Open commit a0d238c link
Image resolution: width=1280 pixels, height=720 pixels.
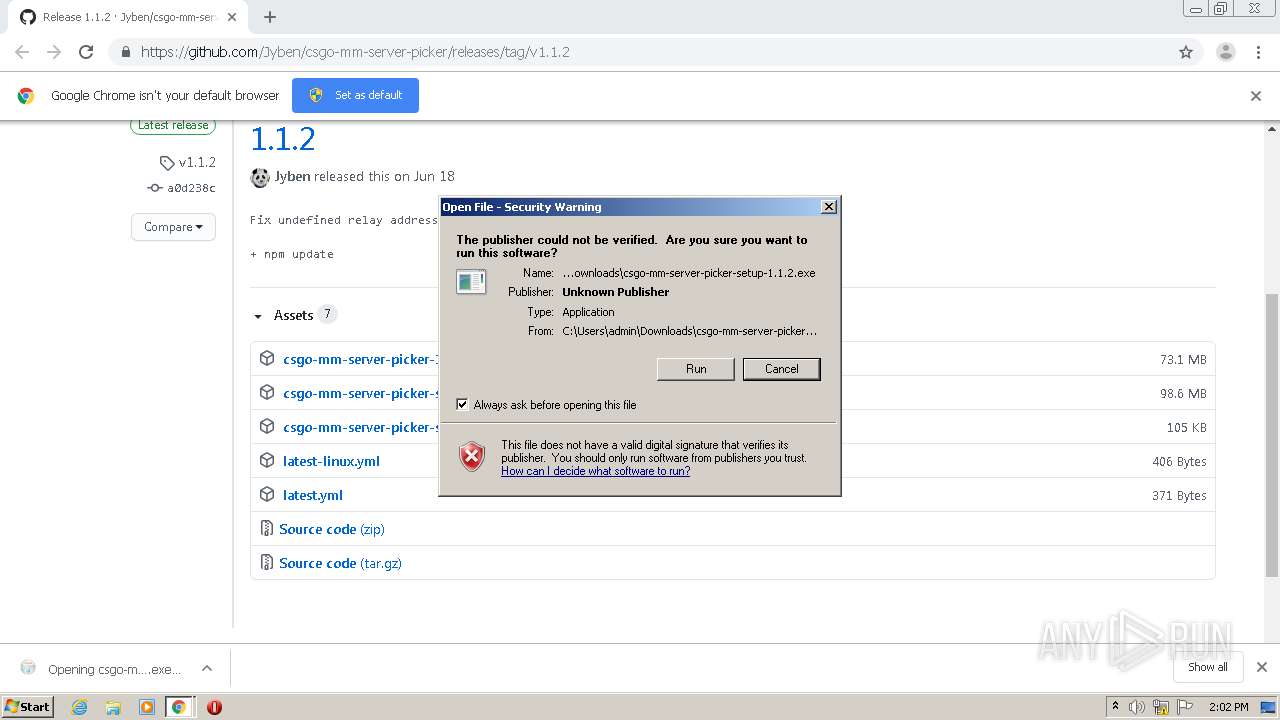pos(191,188)
